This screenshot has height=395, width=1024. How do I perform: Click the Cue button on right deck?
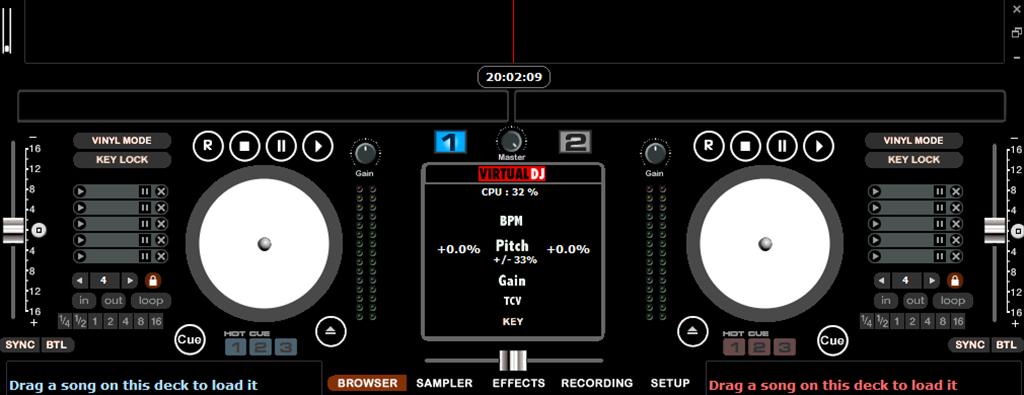832,340
